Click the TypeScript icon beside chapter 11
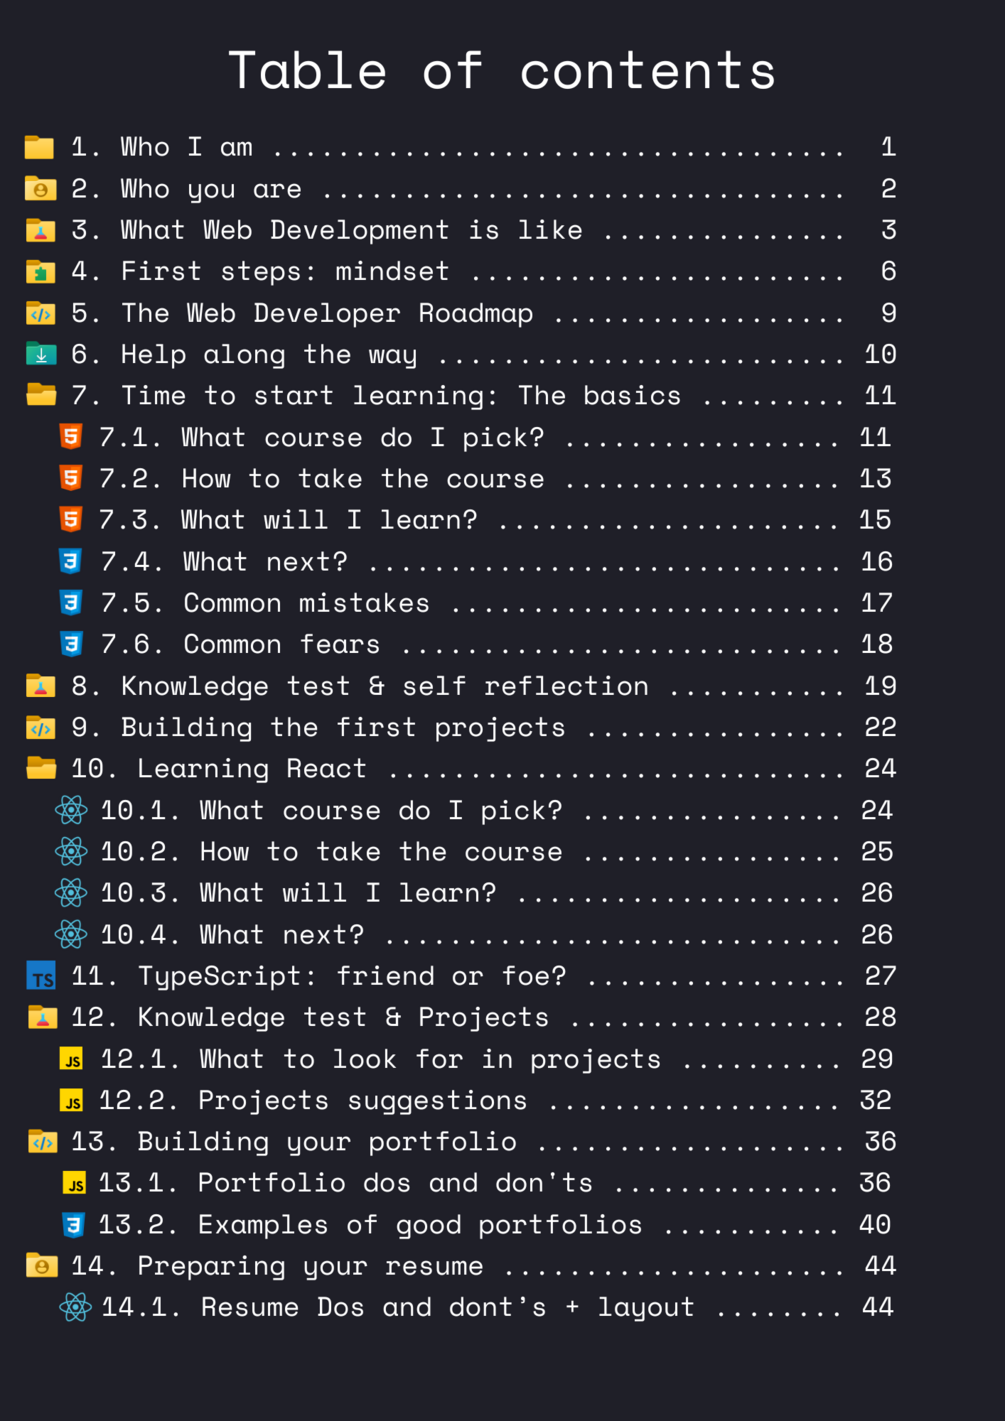Screen dimensions: 1005x1421 [41, 976]
